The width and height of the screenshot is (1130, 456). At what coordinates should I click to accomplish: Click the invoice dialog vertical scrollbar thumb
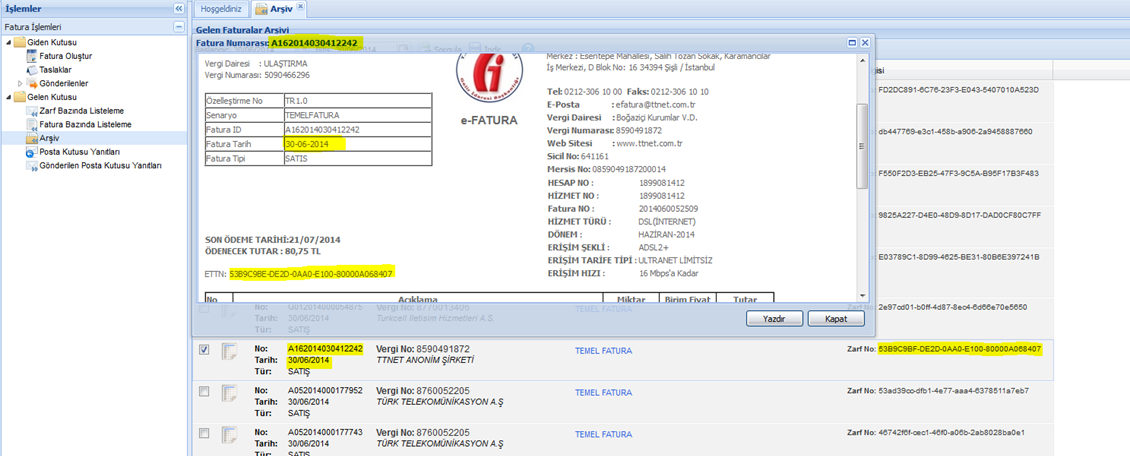coord(863,145)
